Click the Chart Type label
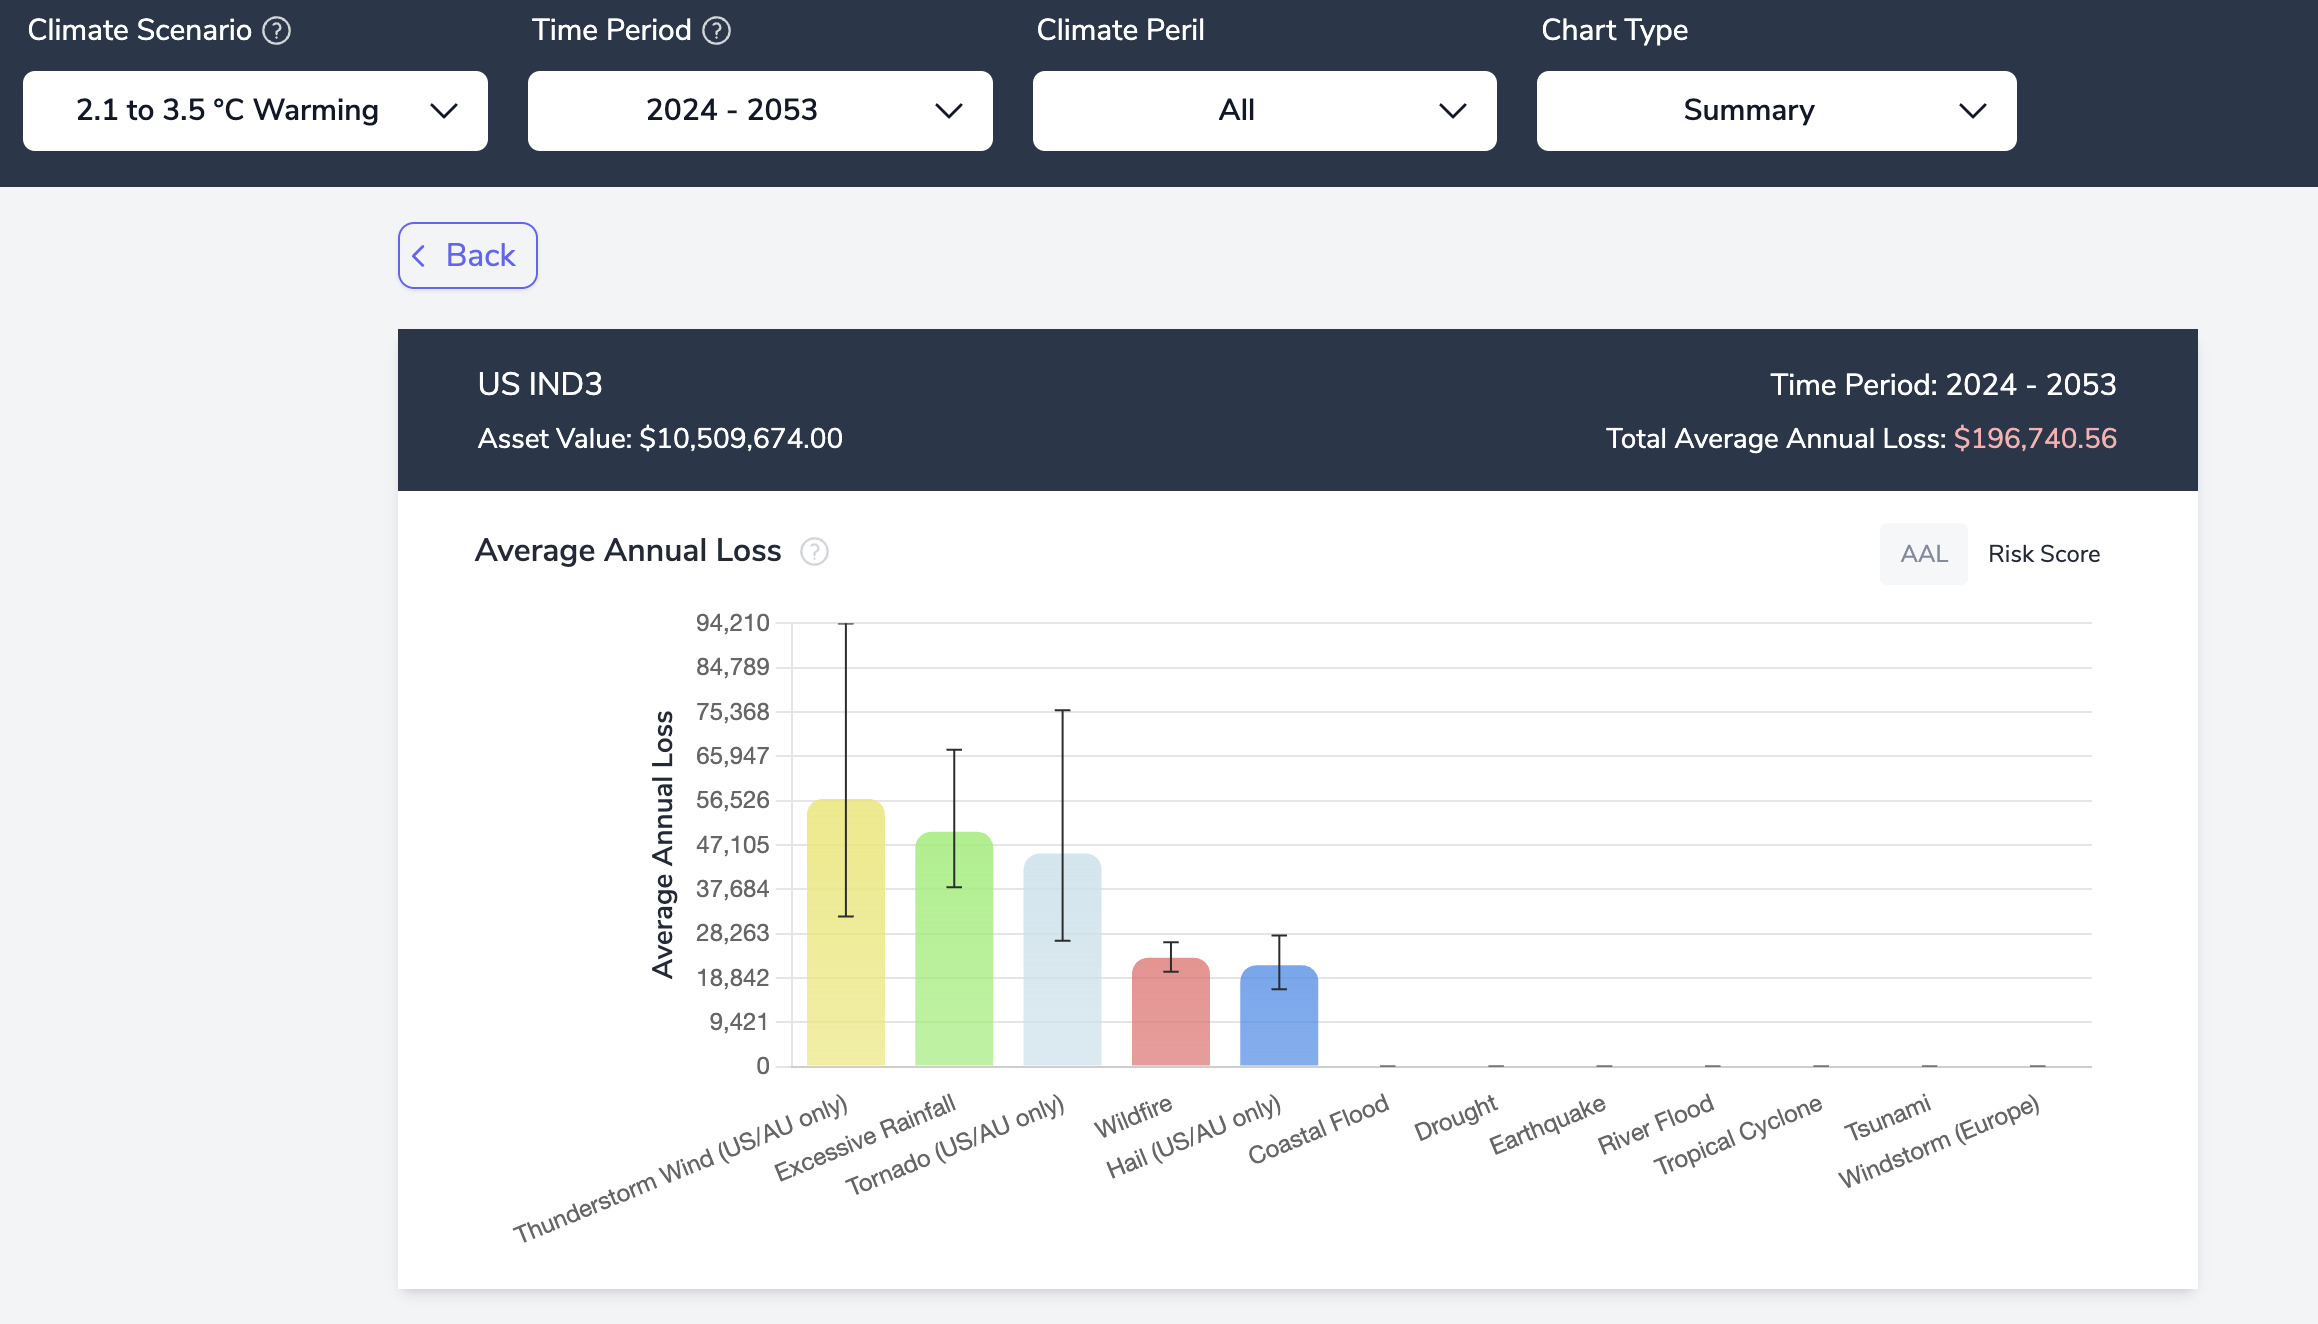2318x1324 pixels. point(1615,30)
